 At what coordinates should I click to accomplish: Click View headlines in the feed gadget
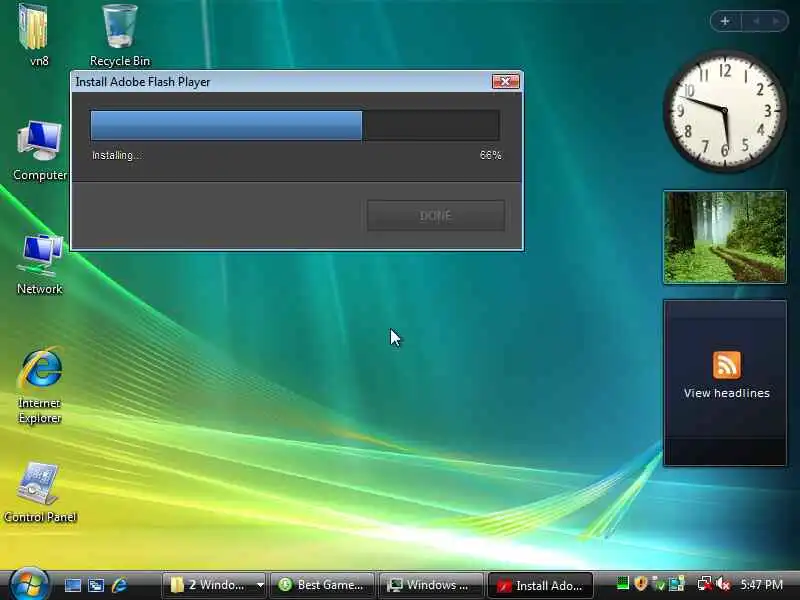[727, 393]
